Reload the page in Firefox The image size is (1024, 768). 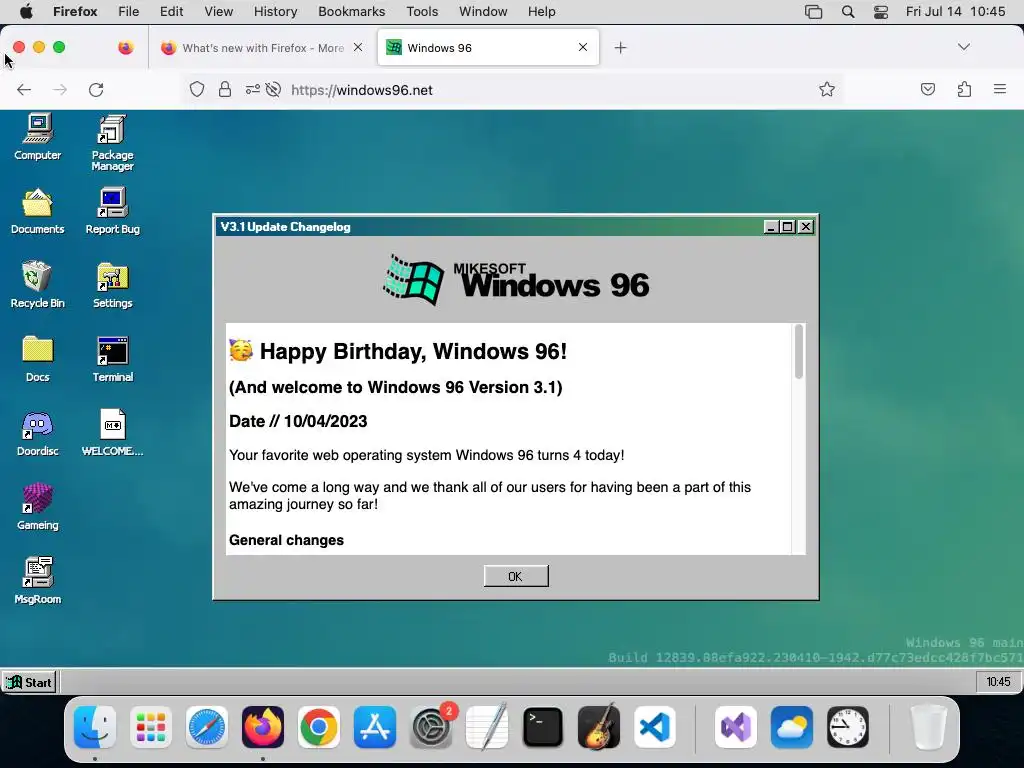(96, 89)
